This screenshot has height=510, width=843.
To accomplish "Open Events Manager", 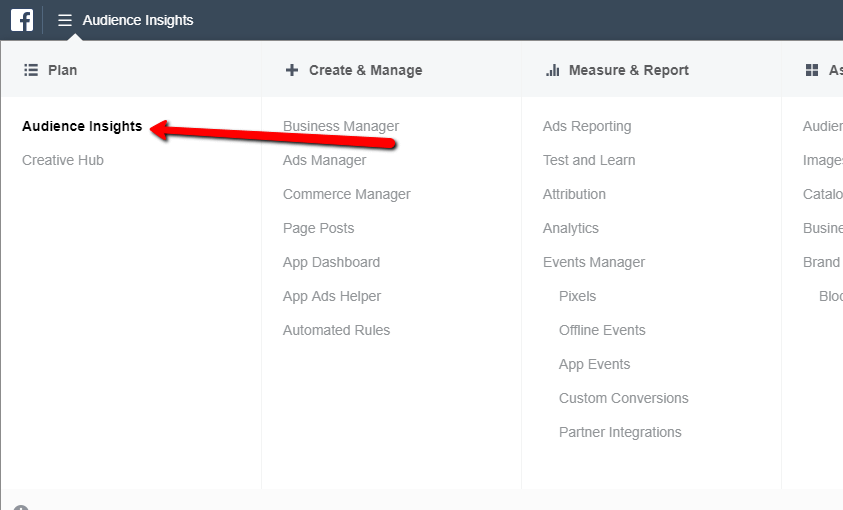I will point(594,262).
